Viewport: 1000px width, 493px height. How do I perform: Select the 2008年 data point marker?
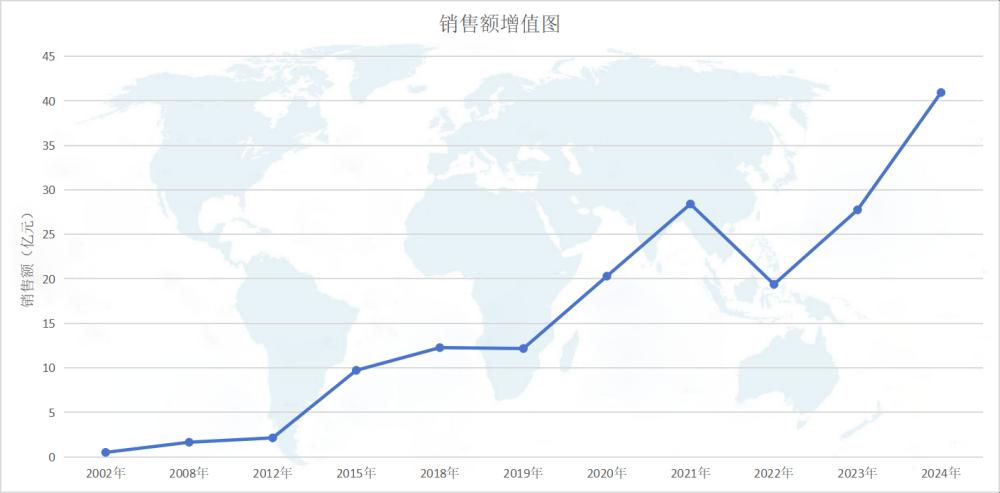click(x=189, y=442)
